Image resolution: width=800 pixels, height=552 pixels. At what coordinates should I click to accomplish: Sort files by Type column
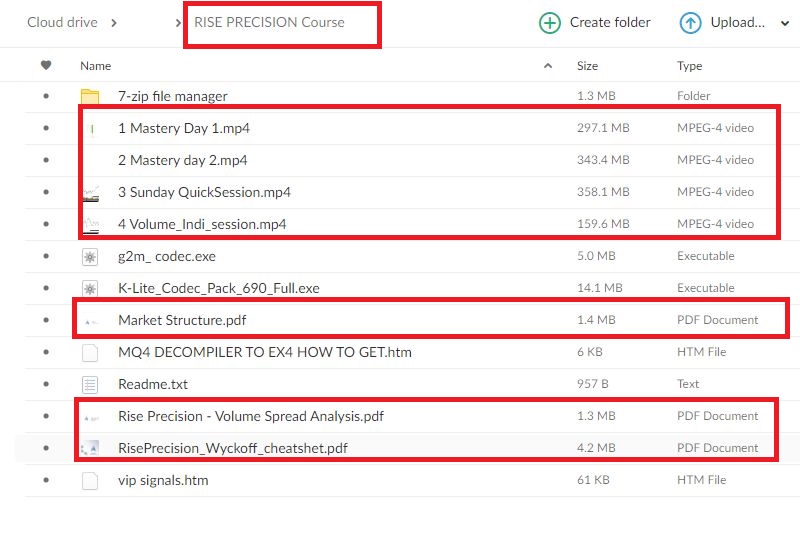[x=689, y=66]
